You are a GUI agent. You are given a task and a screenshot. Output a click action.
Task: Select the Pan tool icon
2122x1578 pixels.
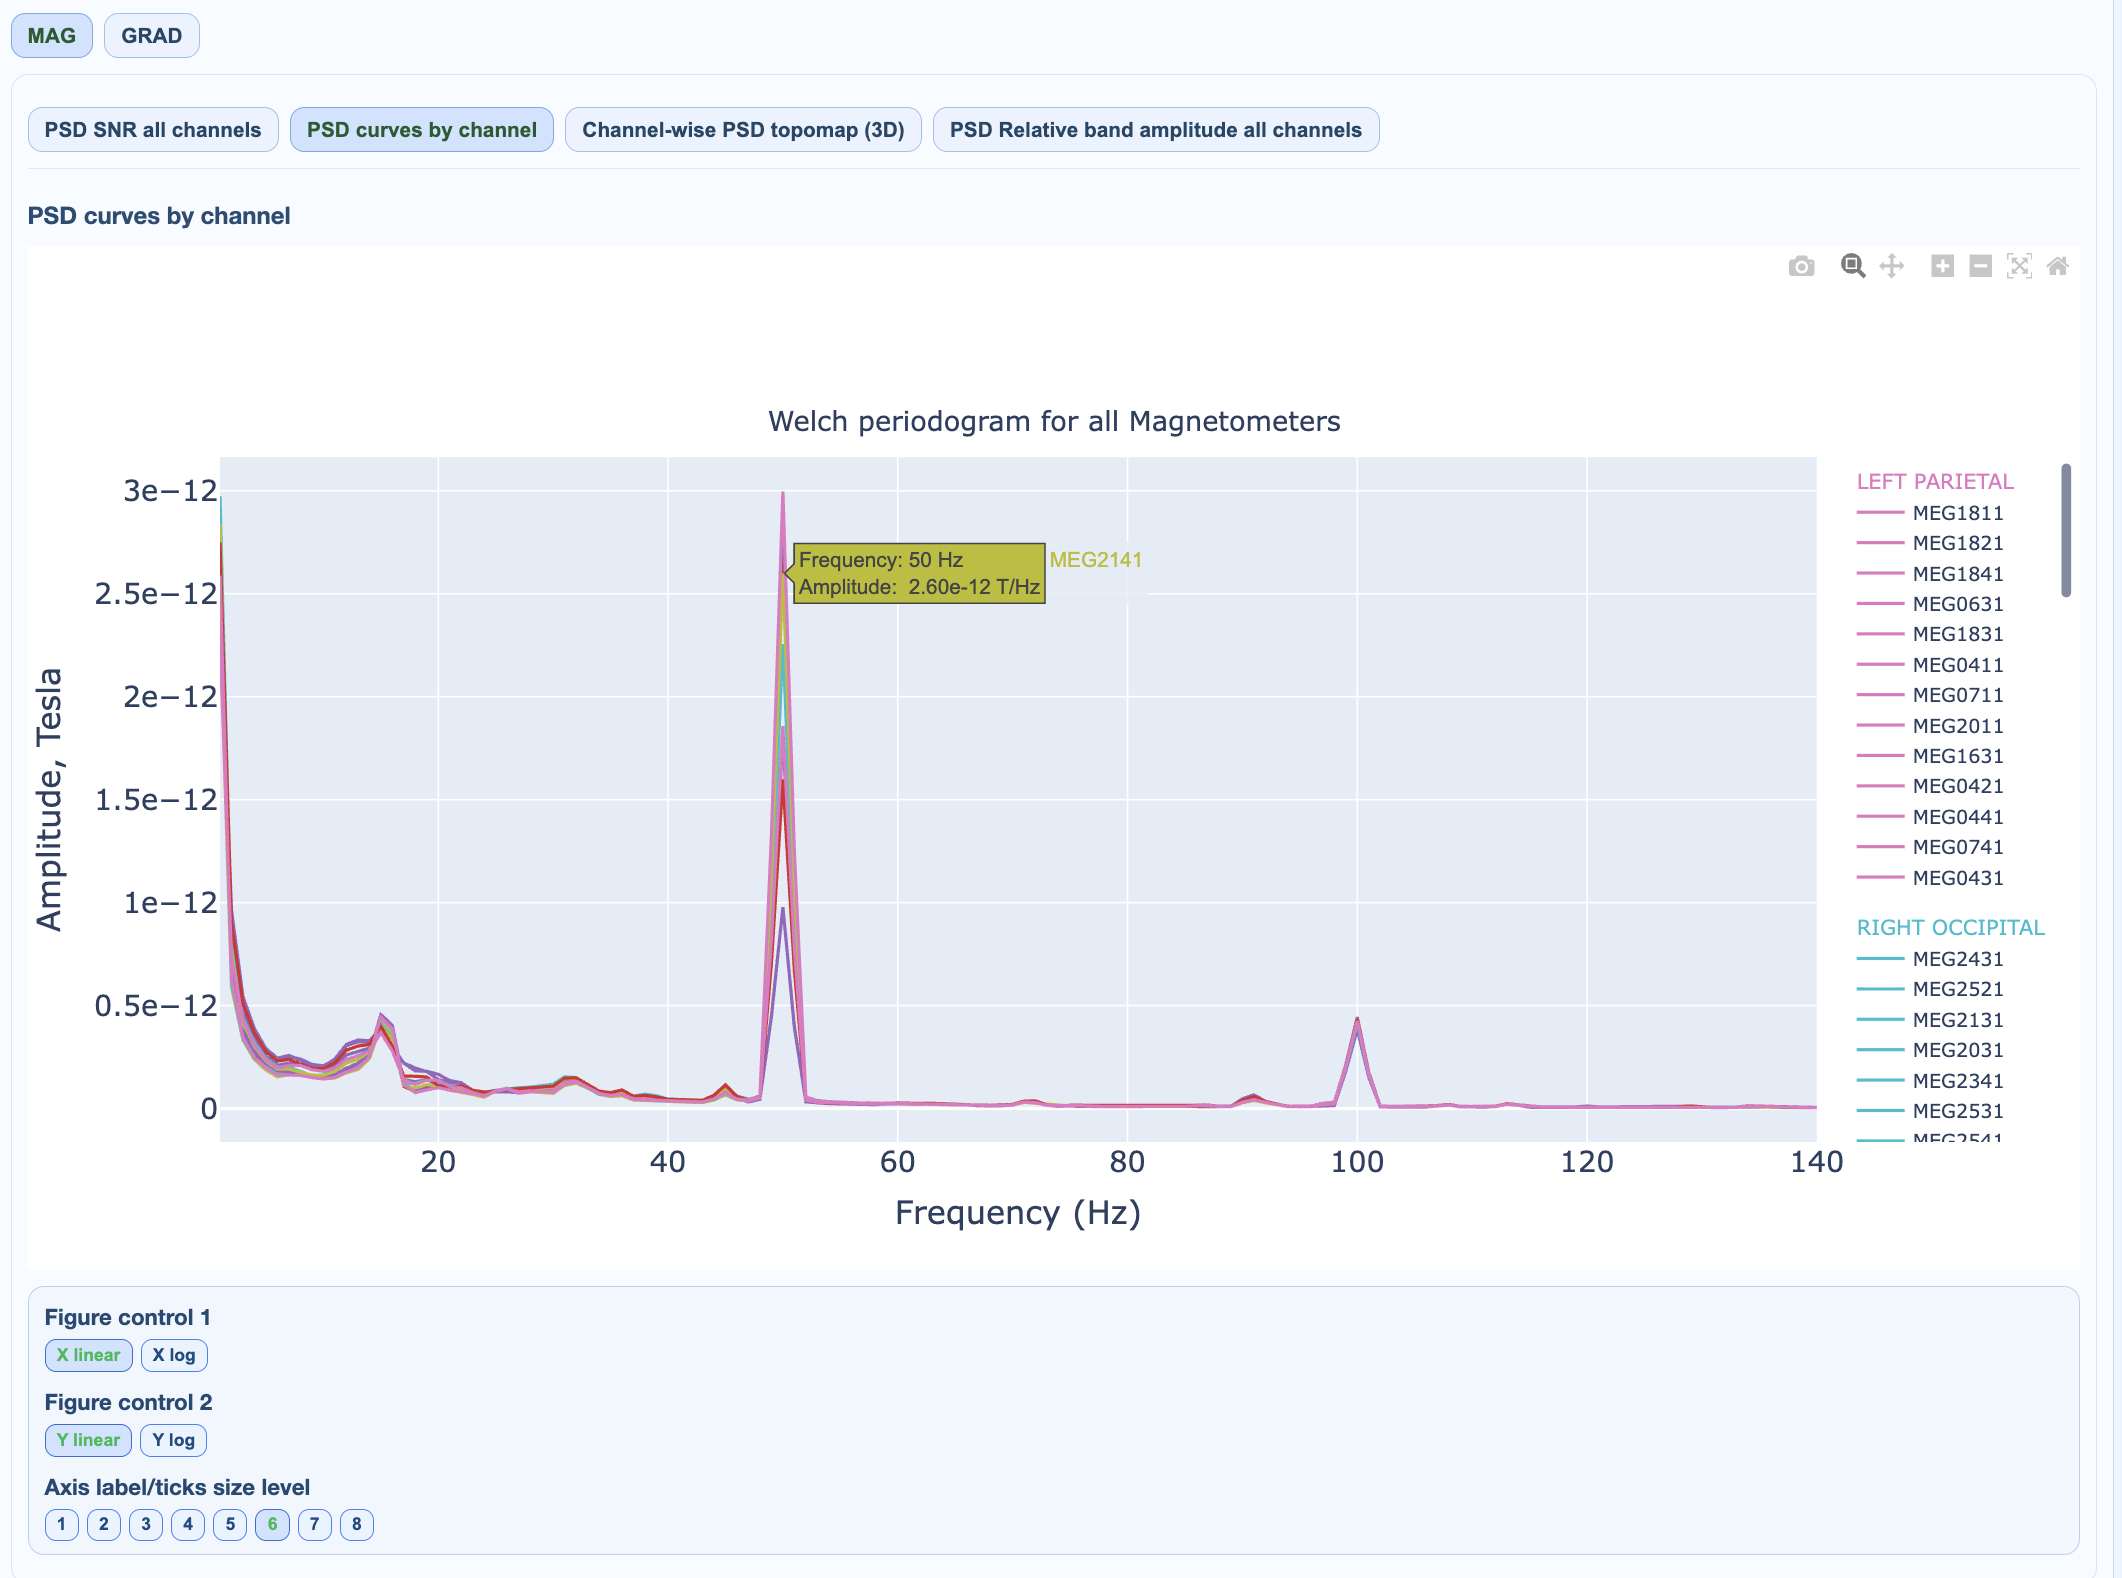[x=1891, y=266]
